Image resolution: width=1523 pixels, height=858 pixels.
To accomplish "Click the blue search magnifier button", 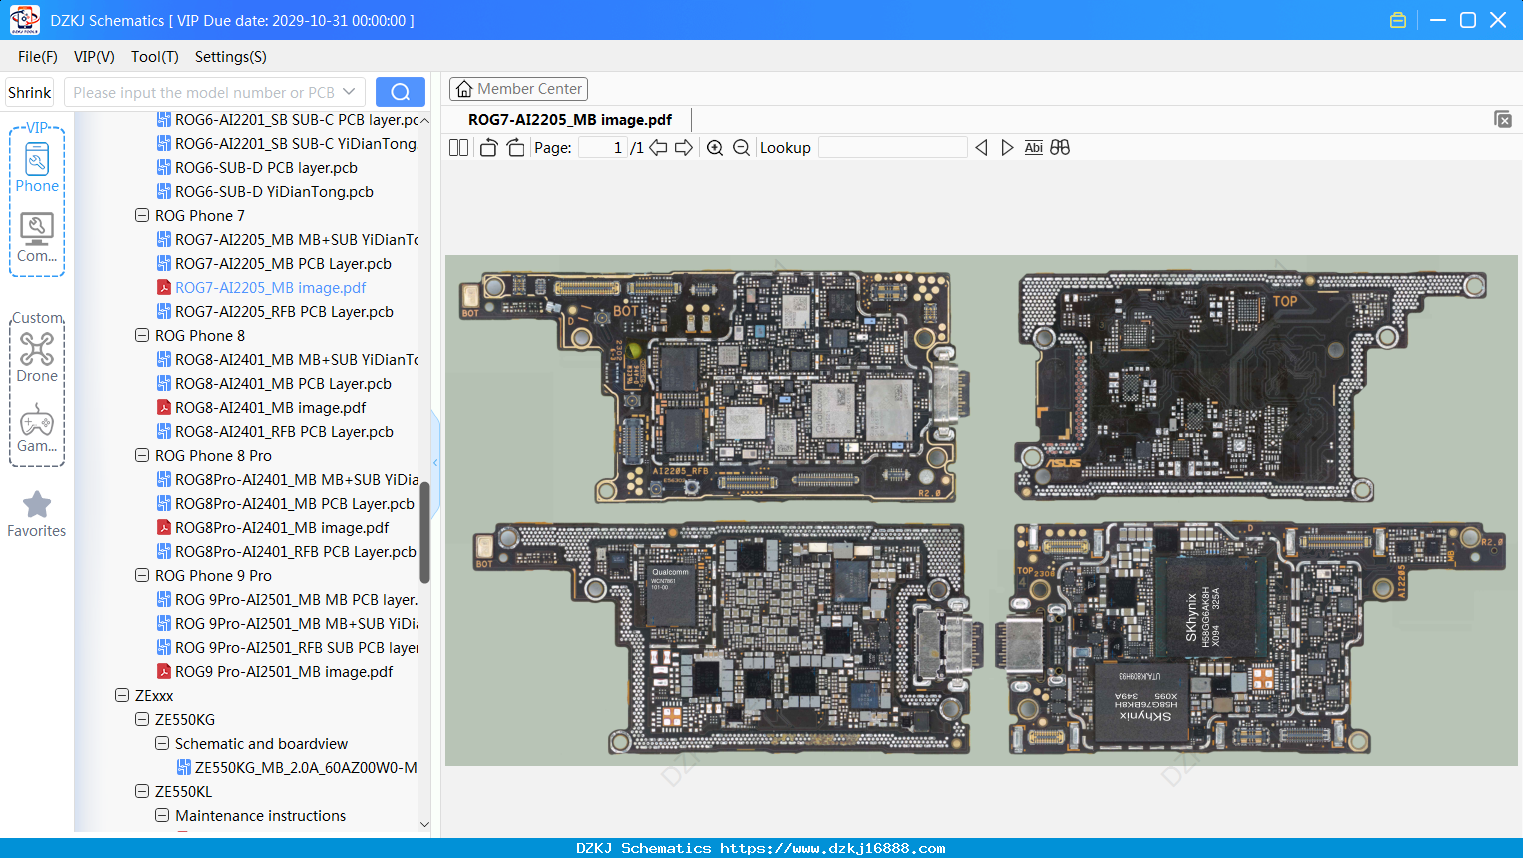I will pyautogui.click(x=400, y=92).
